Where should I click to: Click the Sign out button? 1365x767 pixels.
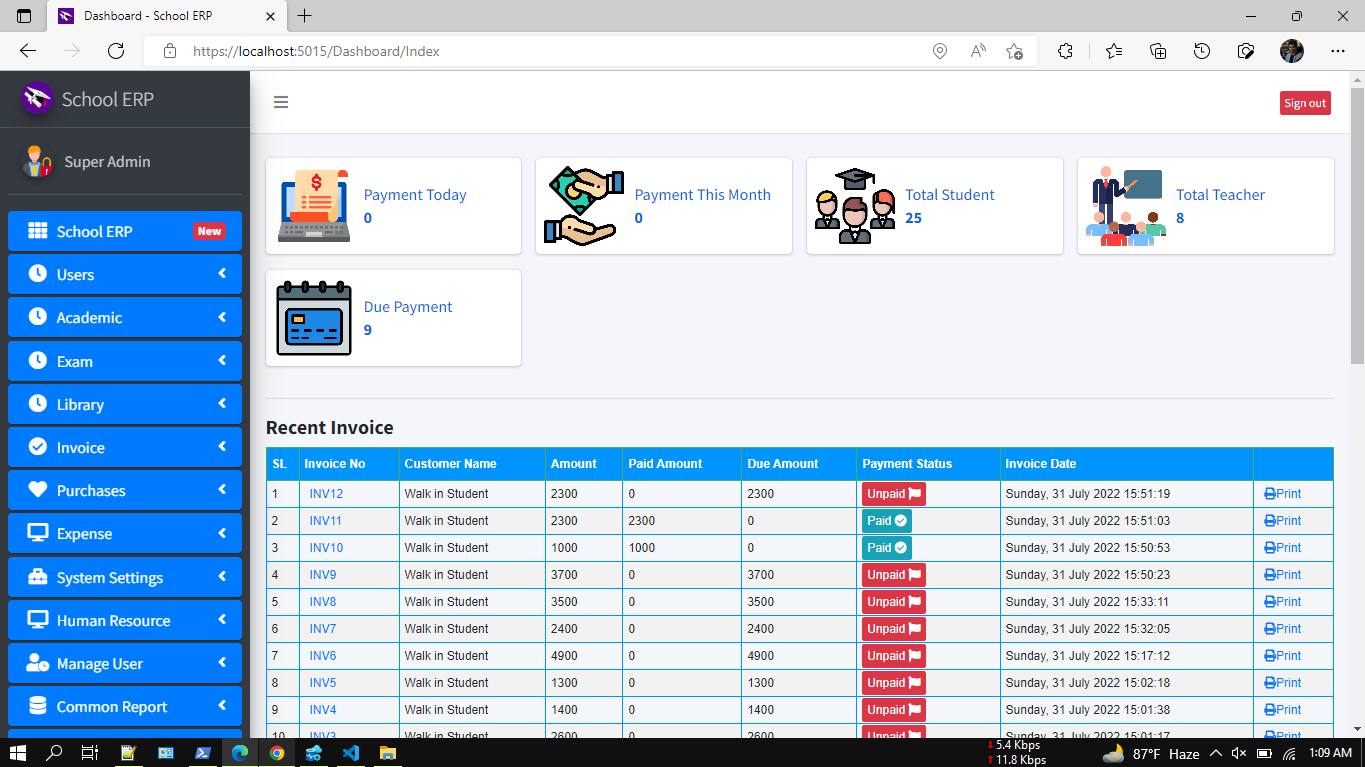tap(1305, 103)
